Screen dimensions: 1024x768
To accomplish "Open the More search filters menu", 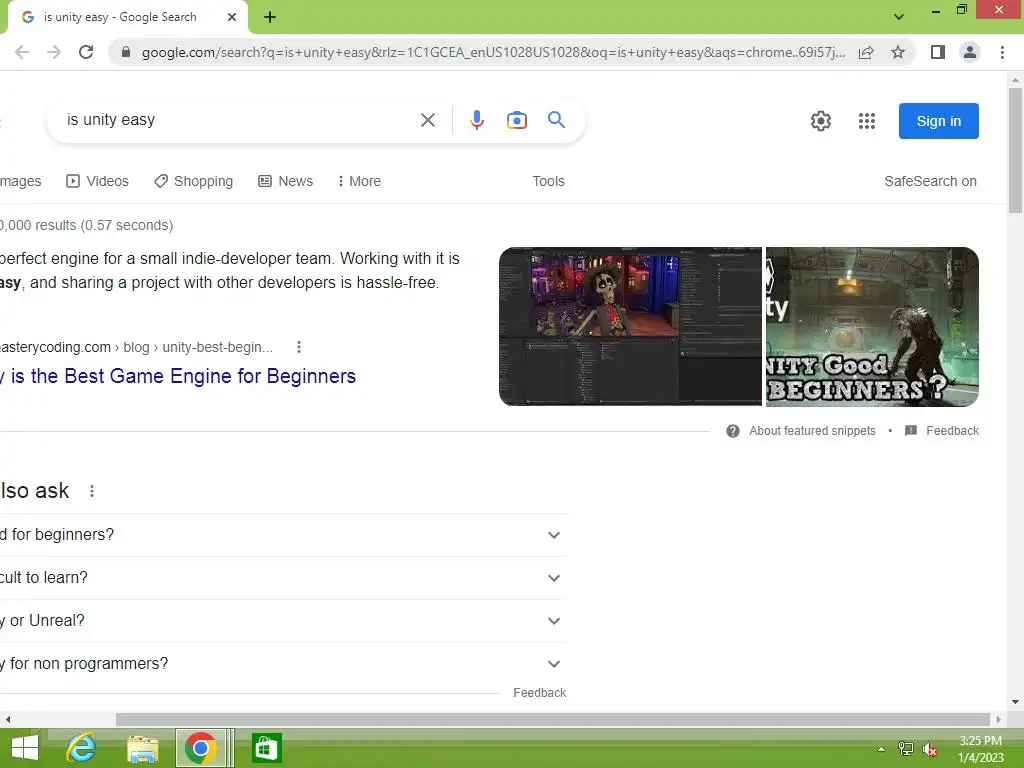I will coord(359,181).
